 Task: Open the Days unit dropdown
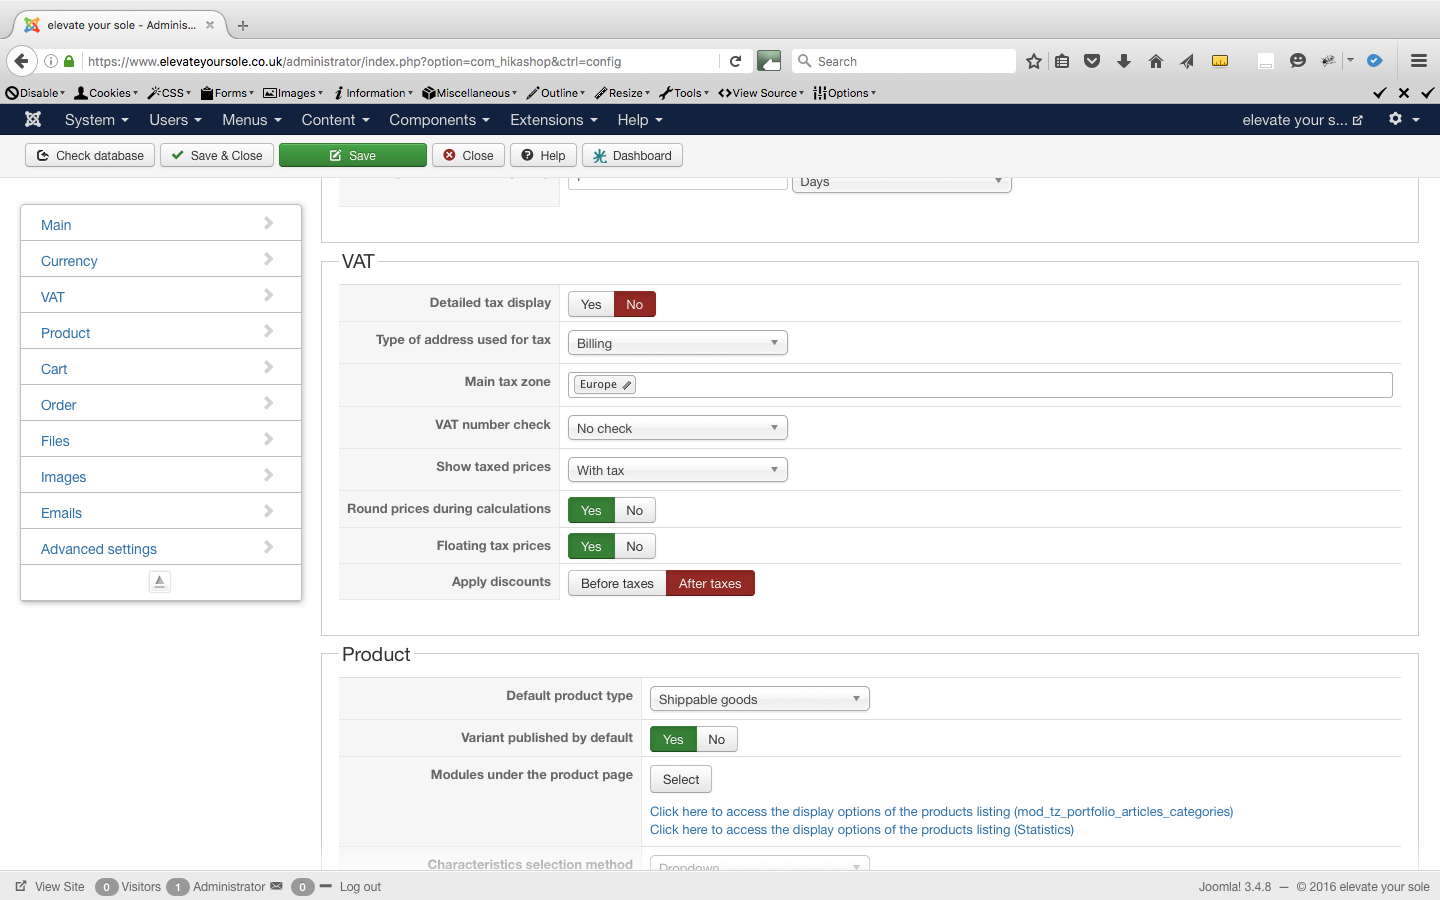(902, 184)
